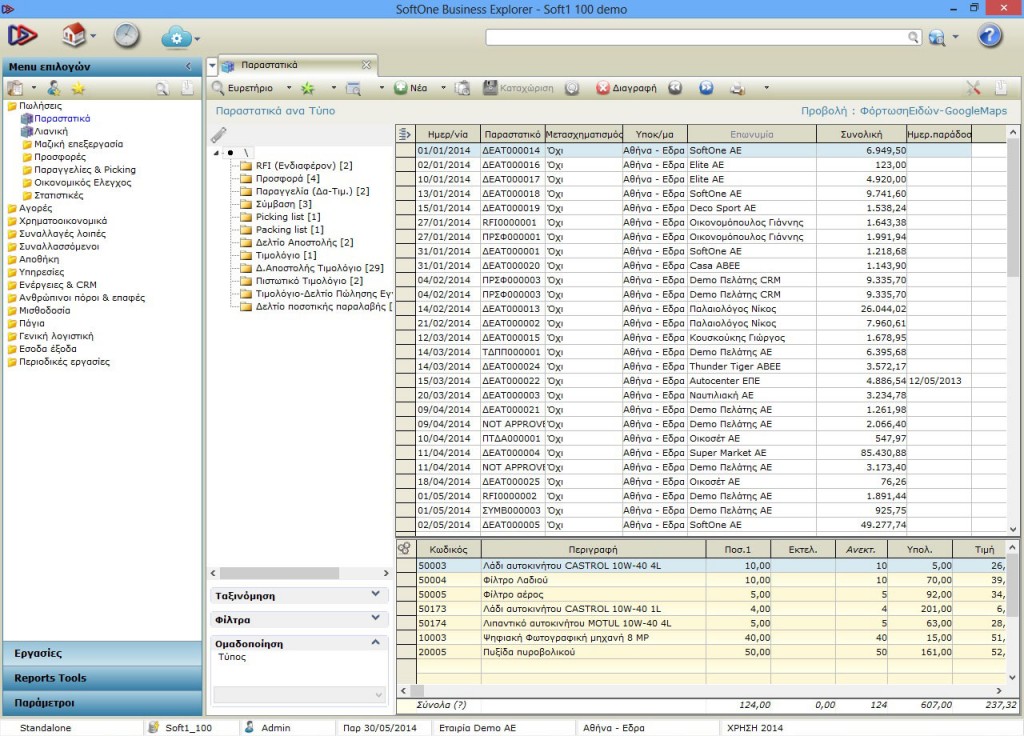
Task: Select Δ.Αποστολής Τιμολόγιο [29] folder
Action: pyautogui.click(x=319, y=268)
